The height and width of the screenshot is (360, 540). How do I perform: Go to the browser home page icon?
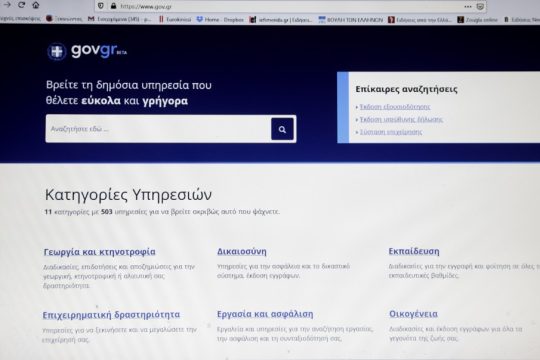click(x=35, y=5)
